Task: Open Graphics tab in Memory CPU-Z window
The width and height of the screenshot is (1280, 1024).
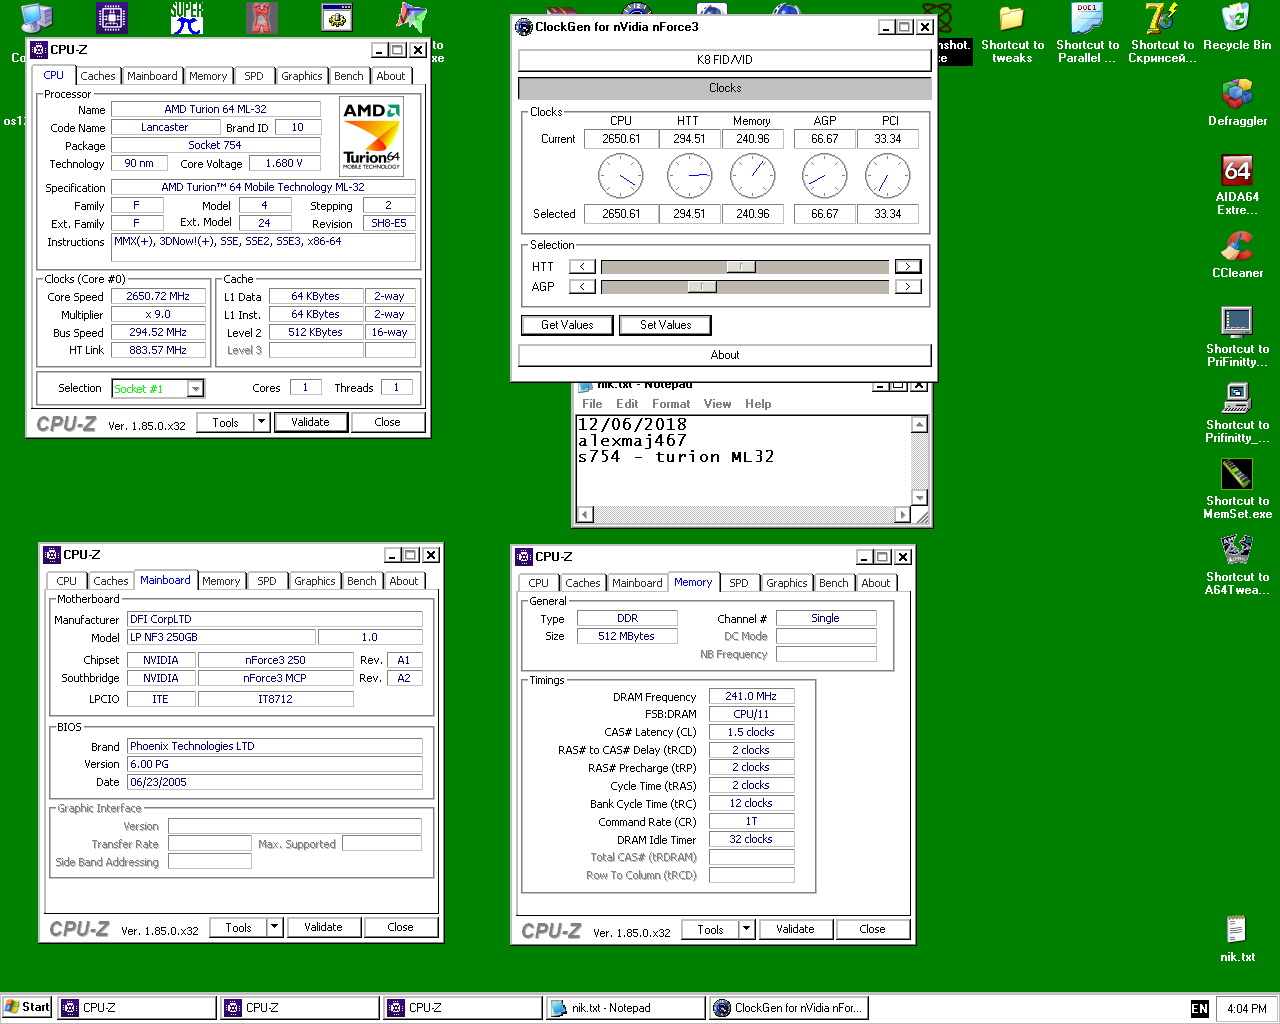Action: (787, 583)
